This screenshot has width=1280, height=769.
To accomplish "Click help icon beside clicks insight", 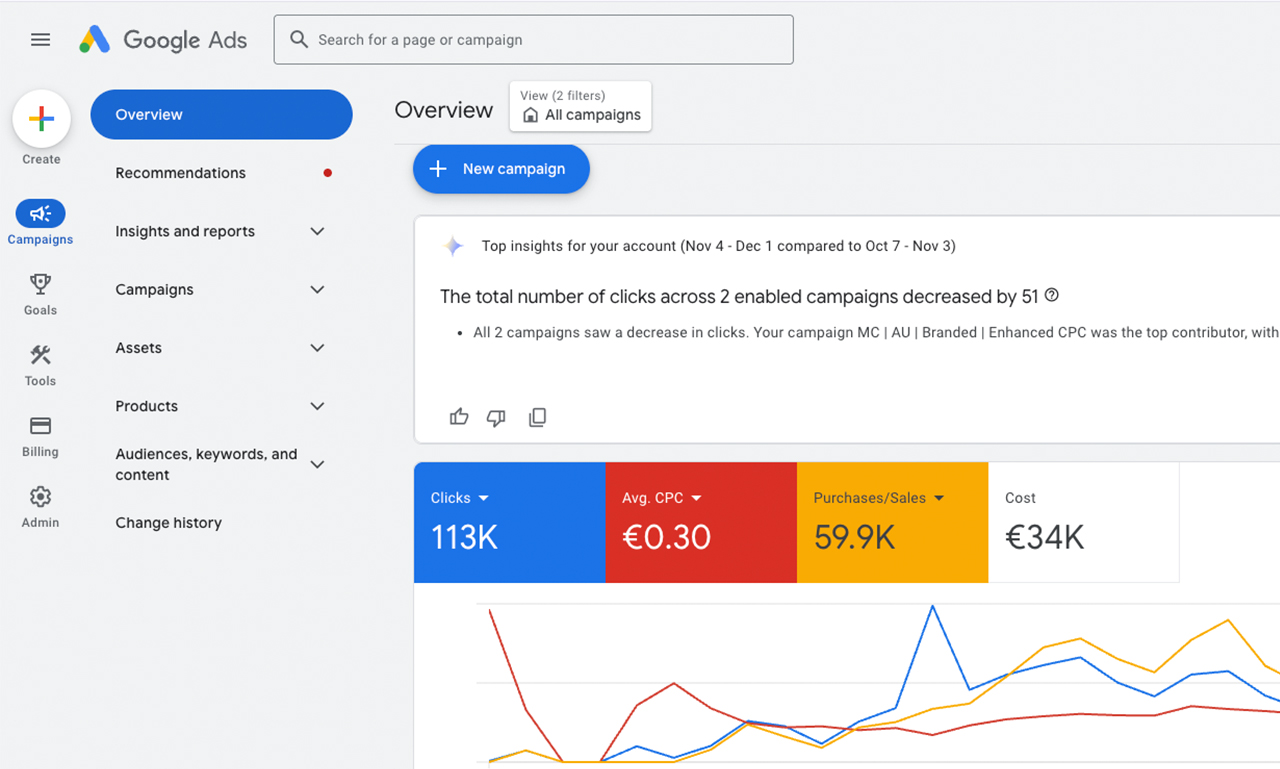I will point(1051,296).
